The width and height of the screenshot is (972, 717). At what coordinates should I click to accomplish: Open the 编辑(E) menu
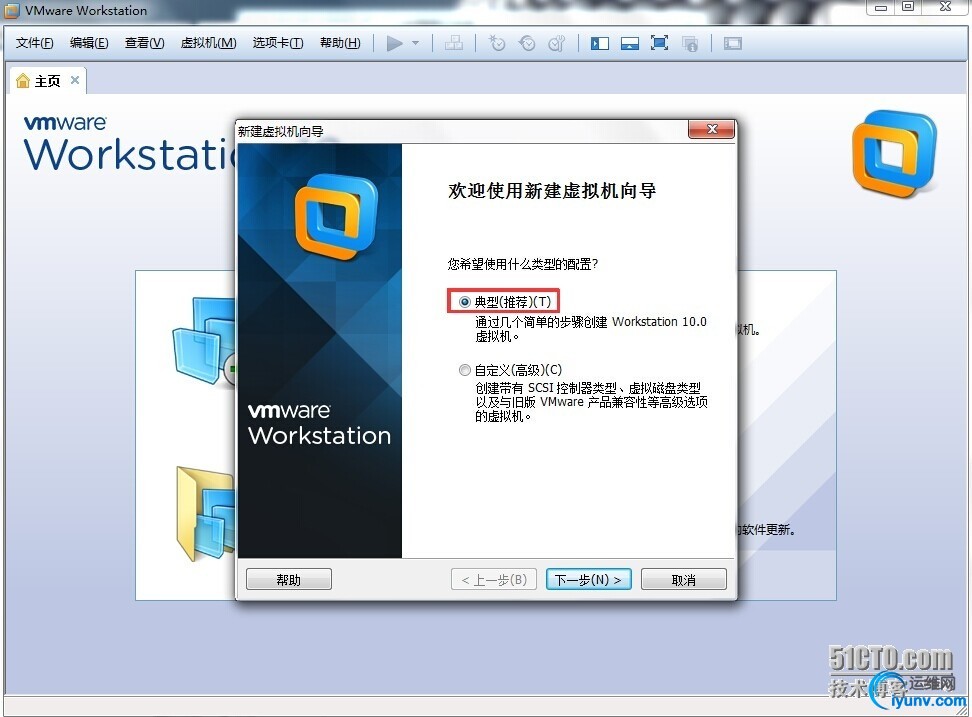click(x=89, y=43)
